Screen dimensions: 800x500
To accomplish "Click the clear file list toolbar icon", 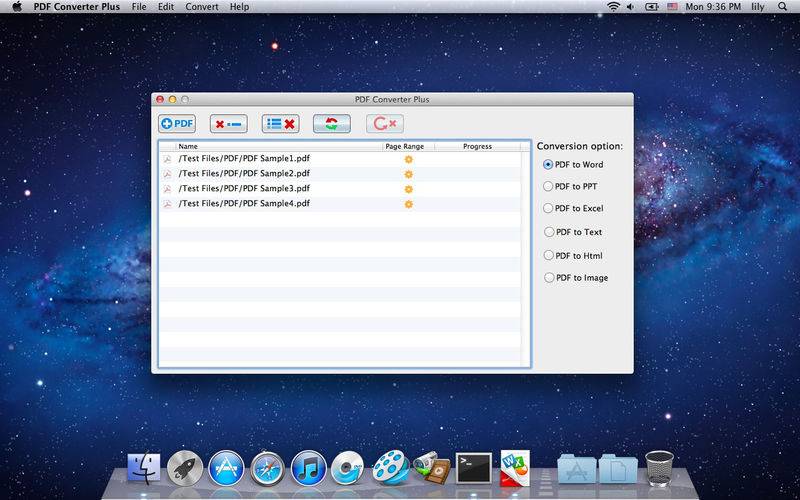I will pos(281,123).
